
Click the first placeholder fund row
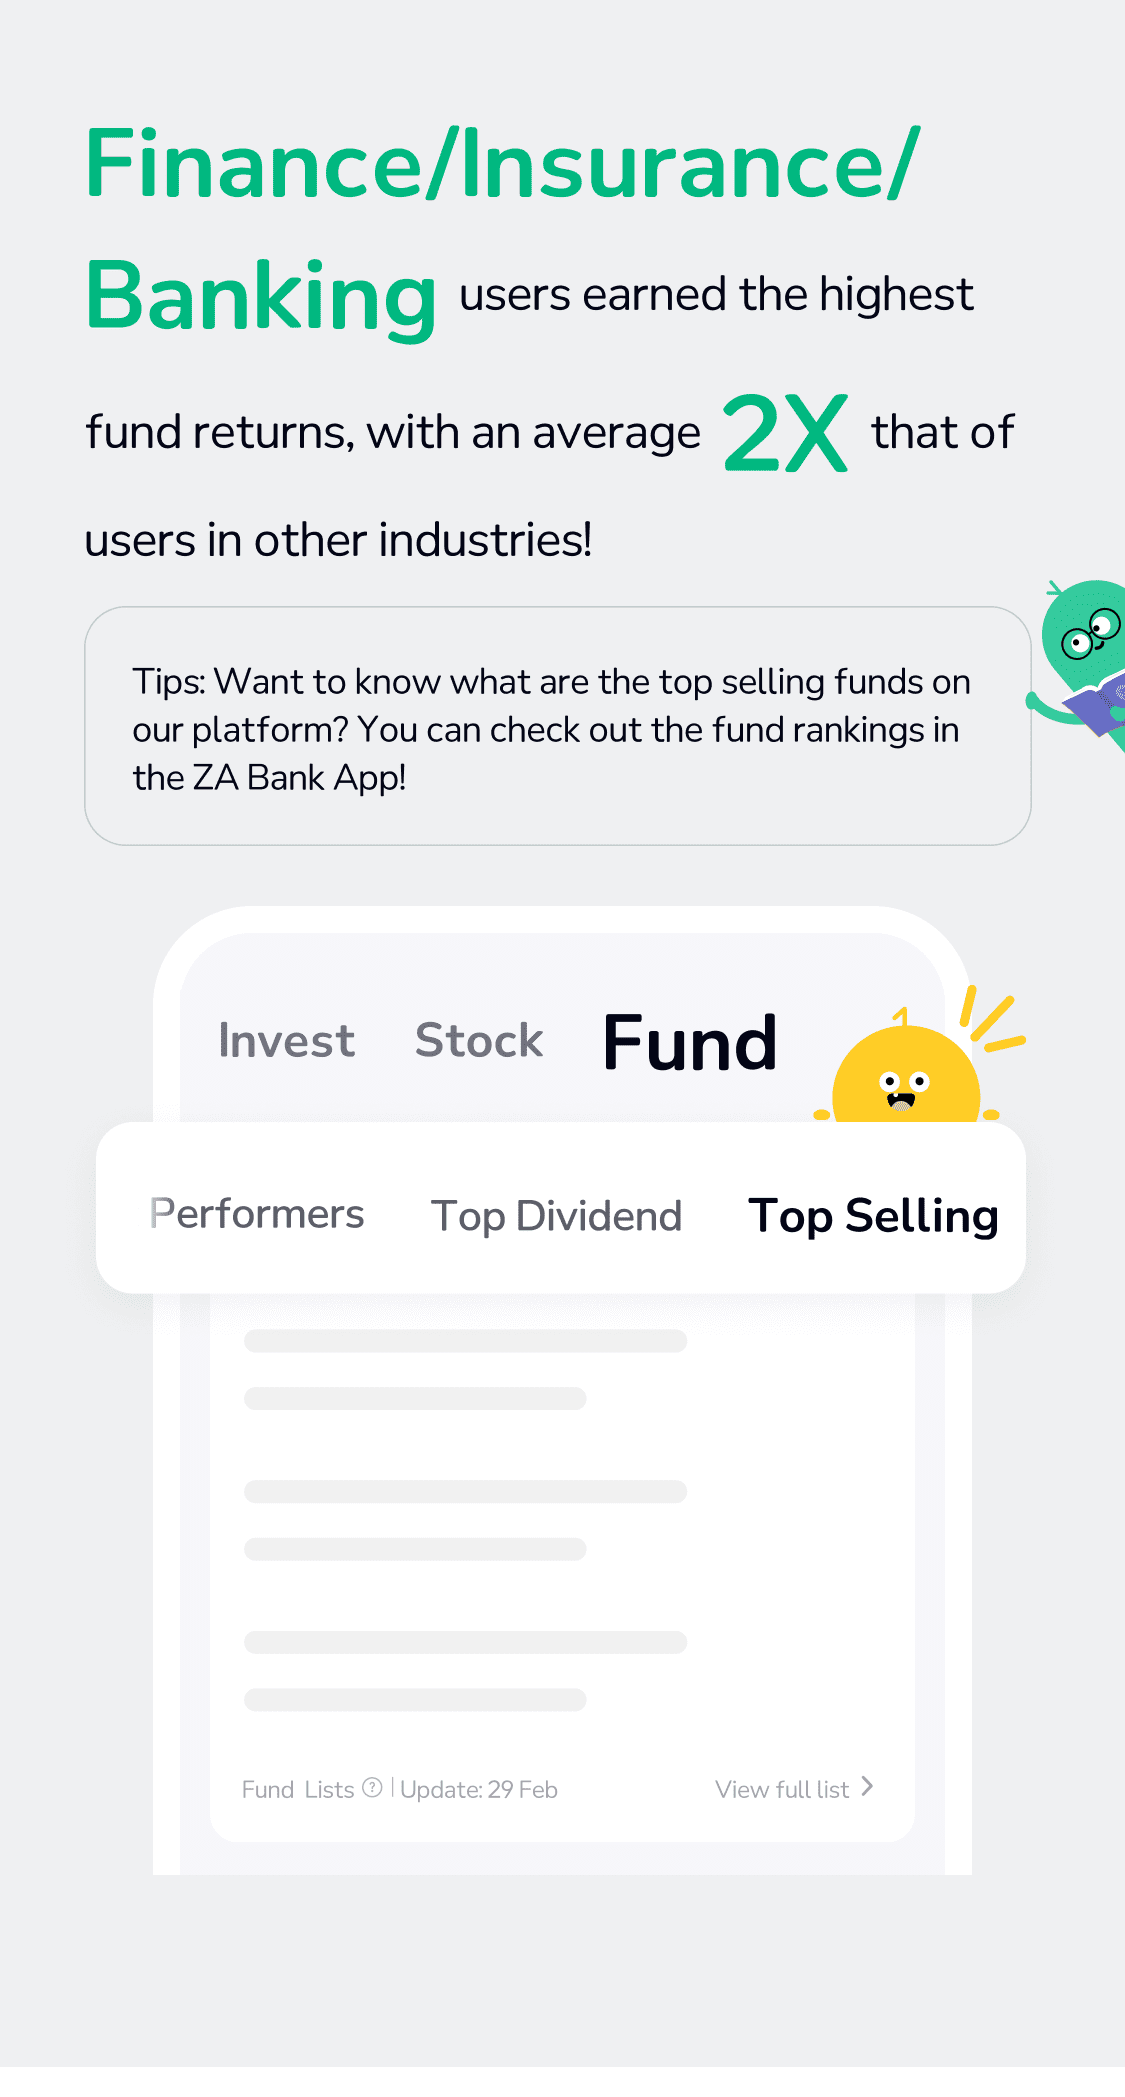465,1369
